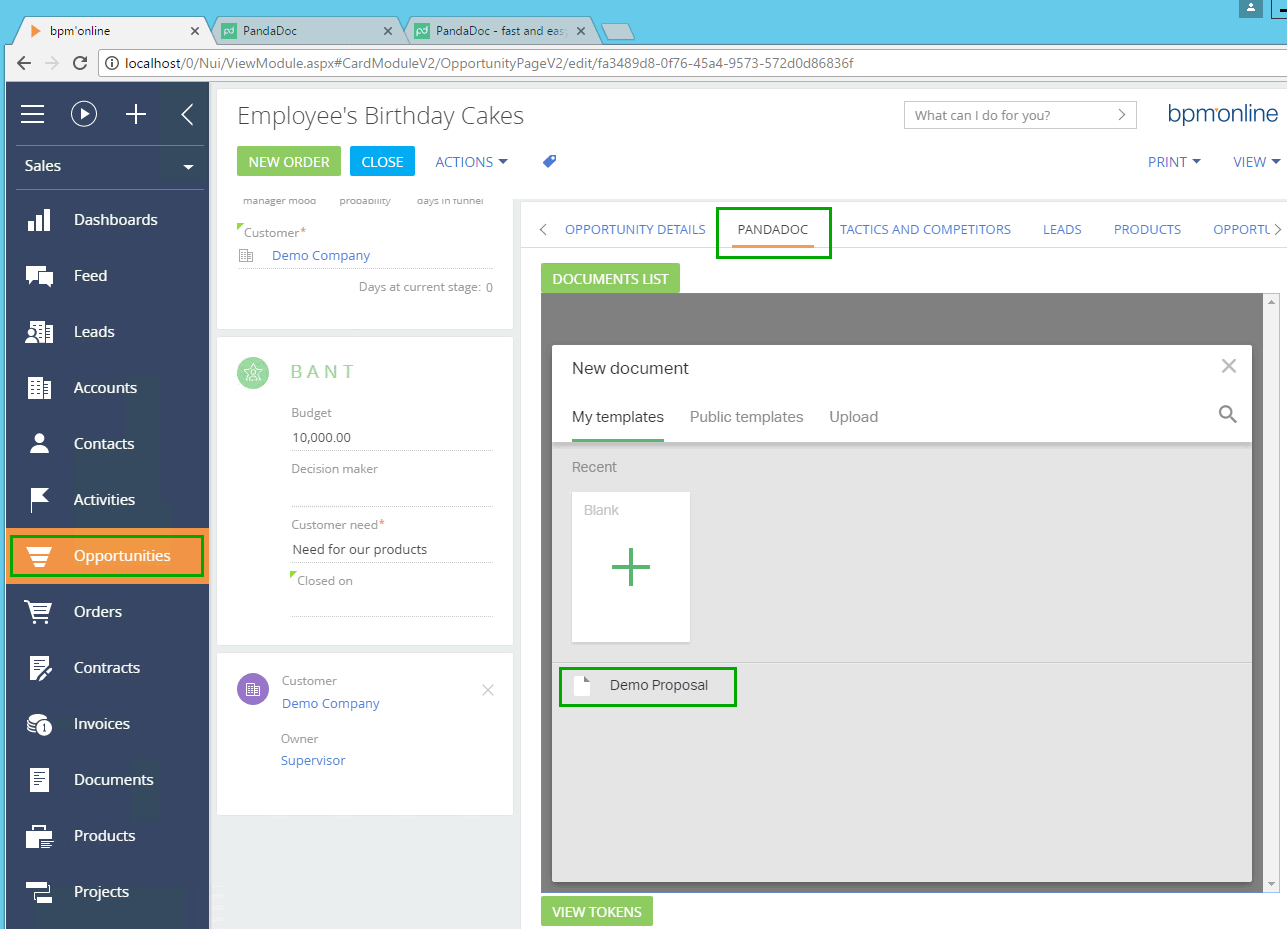Screen dimensions: 1287x929
Task: Click the Customer need field
Action: (392, 550)
